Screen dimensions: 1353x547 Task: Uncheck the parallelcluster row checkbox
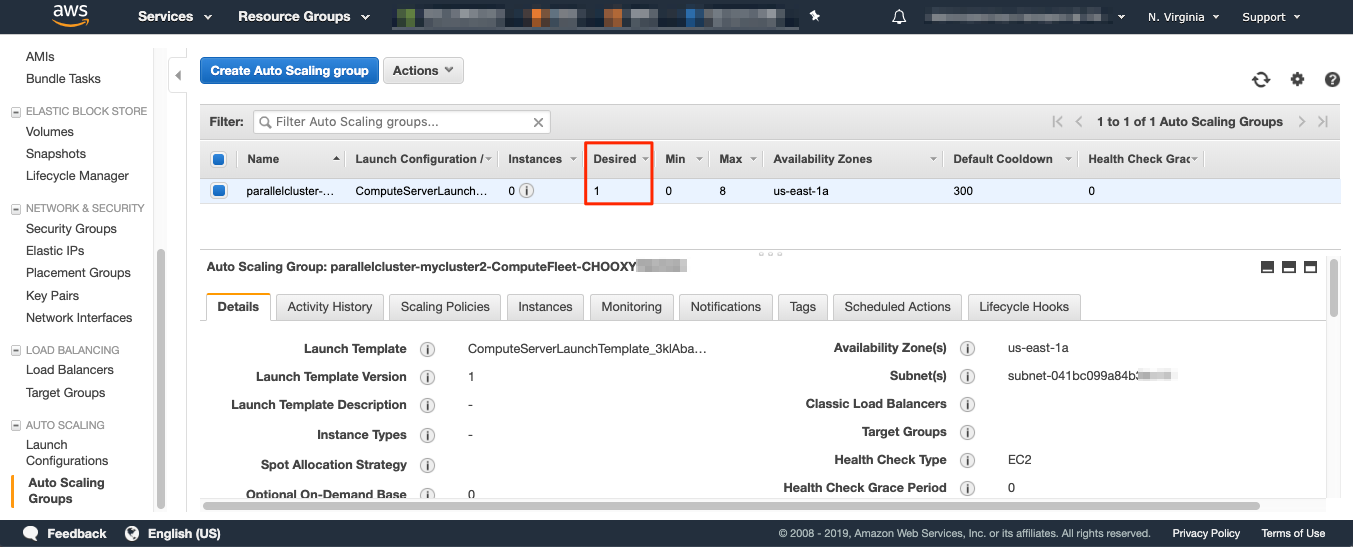pos(219,190)
